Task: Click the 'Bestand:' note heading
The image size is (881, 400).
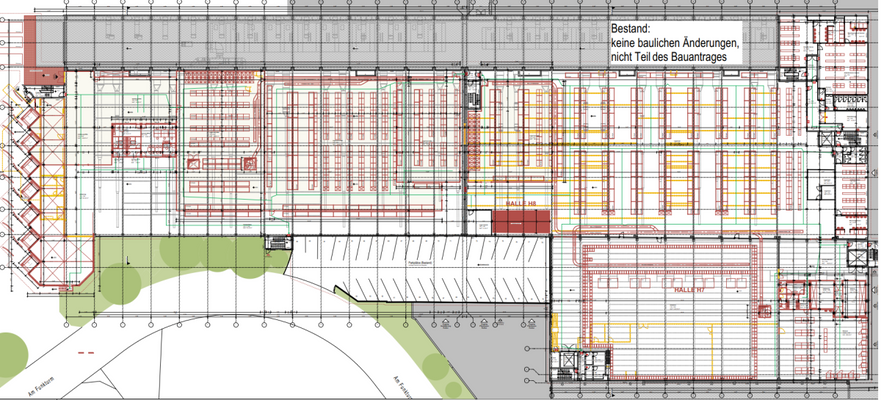Action: pos(631,28)
